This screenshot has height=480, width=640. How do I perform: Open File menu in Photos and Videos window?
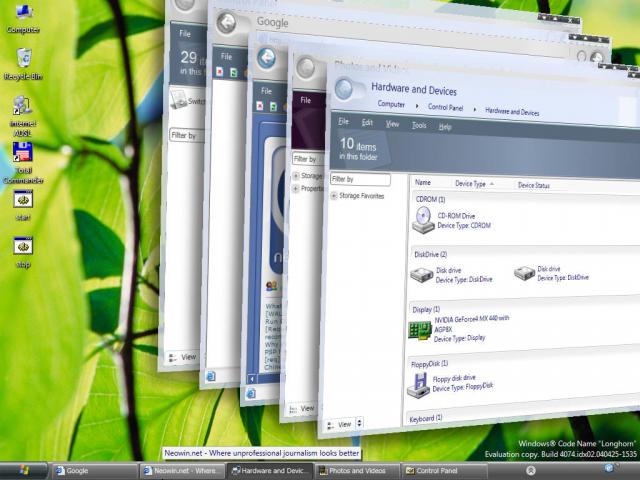pos(306,100)
